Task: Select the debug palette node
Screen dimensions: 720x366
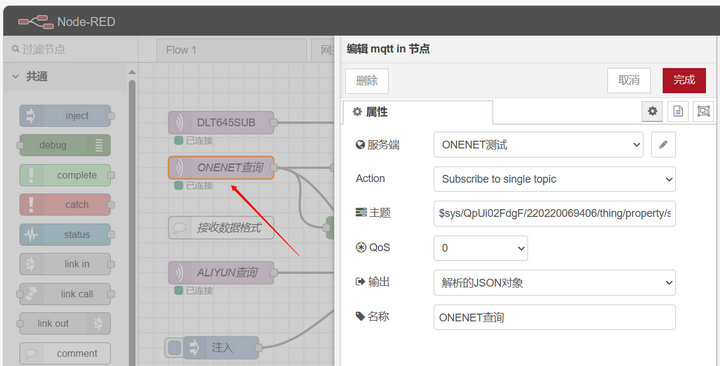Action: tap(65, 145)
